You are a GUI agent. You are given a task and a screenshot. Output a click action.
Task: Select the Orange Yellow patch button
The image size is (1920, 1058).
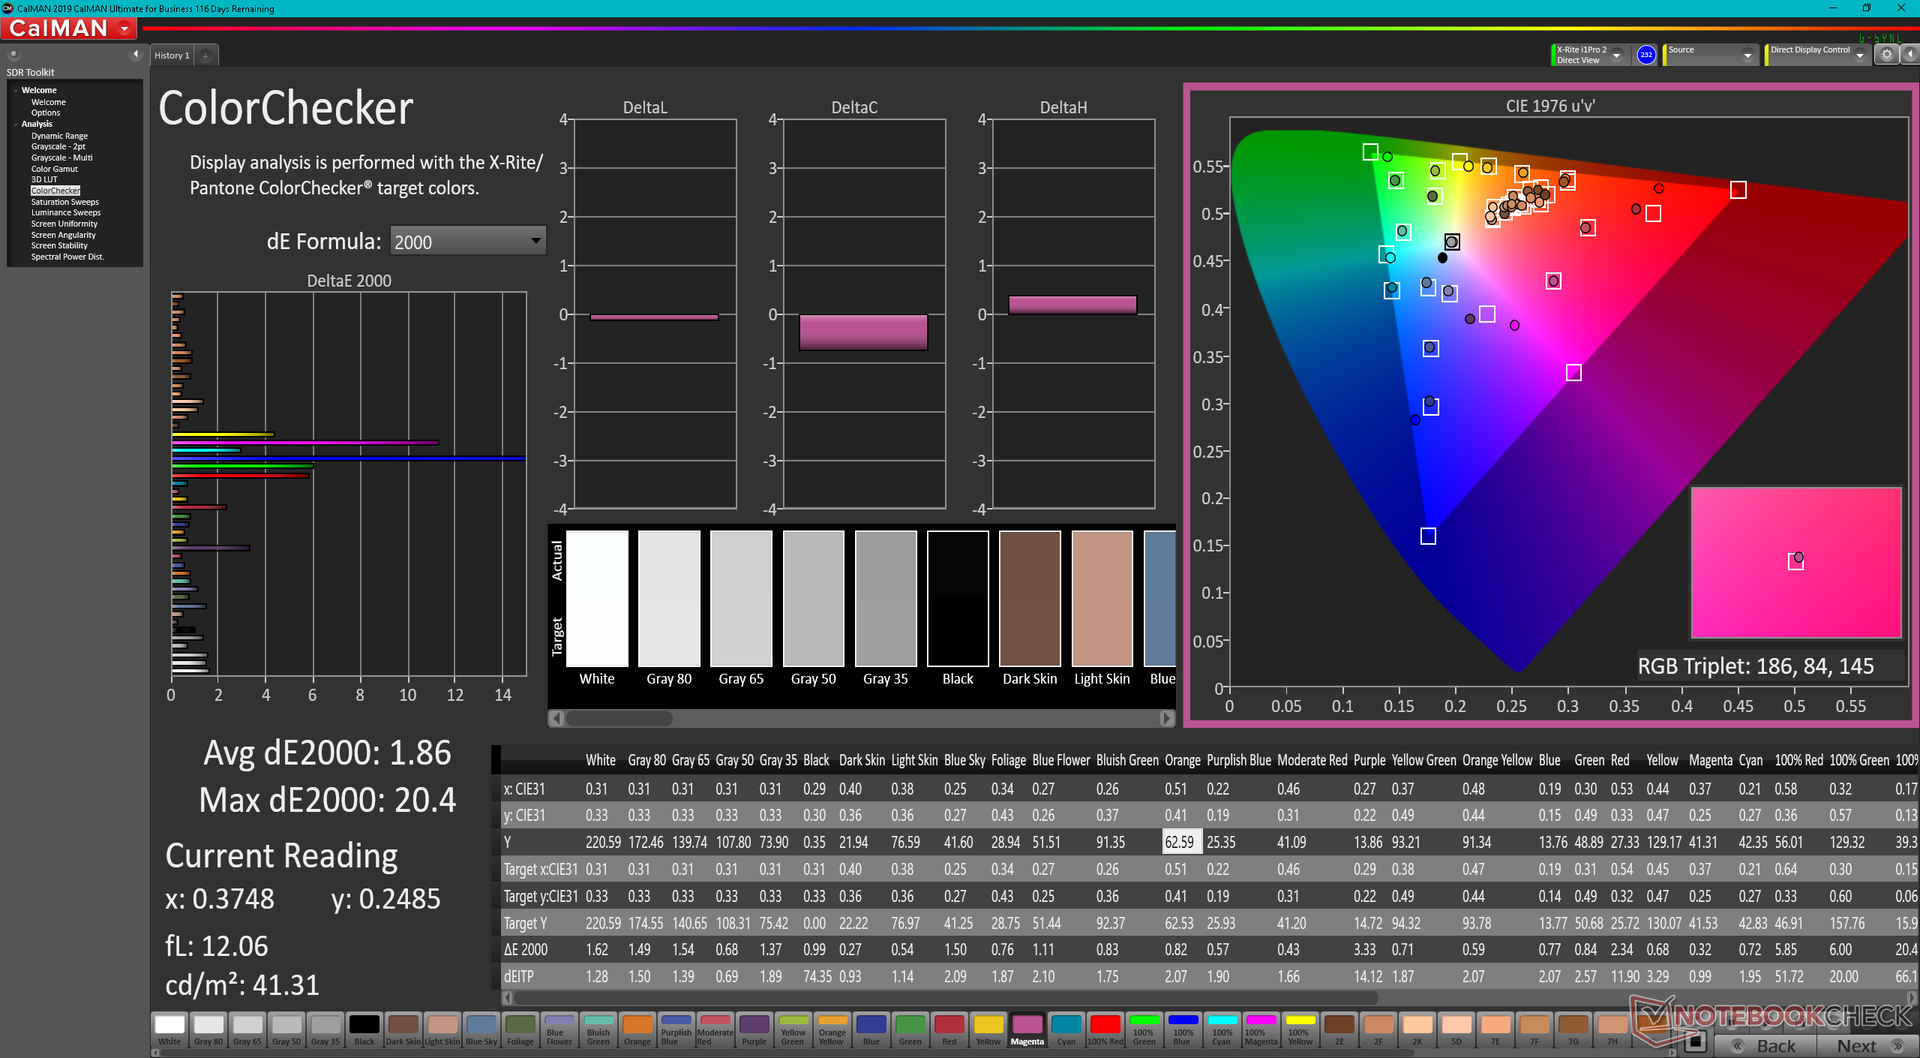[832, 1029]
